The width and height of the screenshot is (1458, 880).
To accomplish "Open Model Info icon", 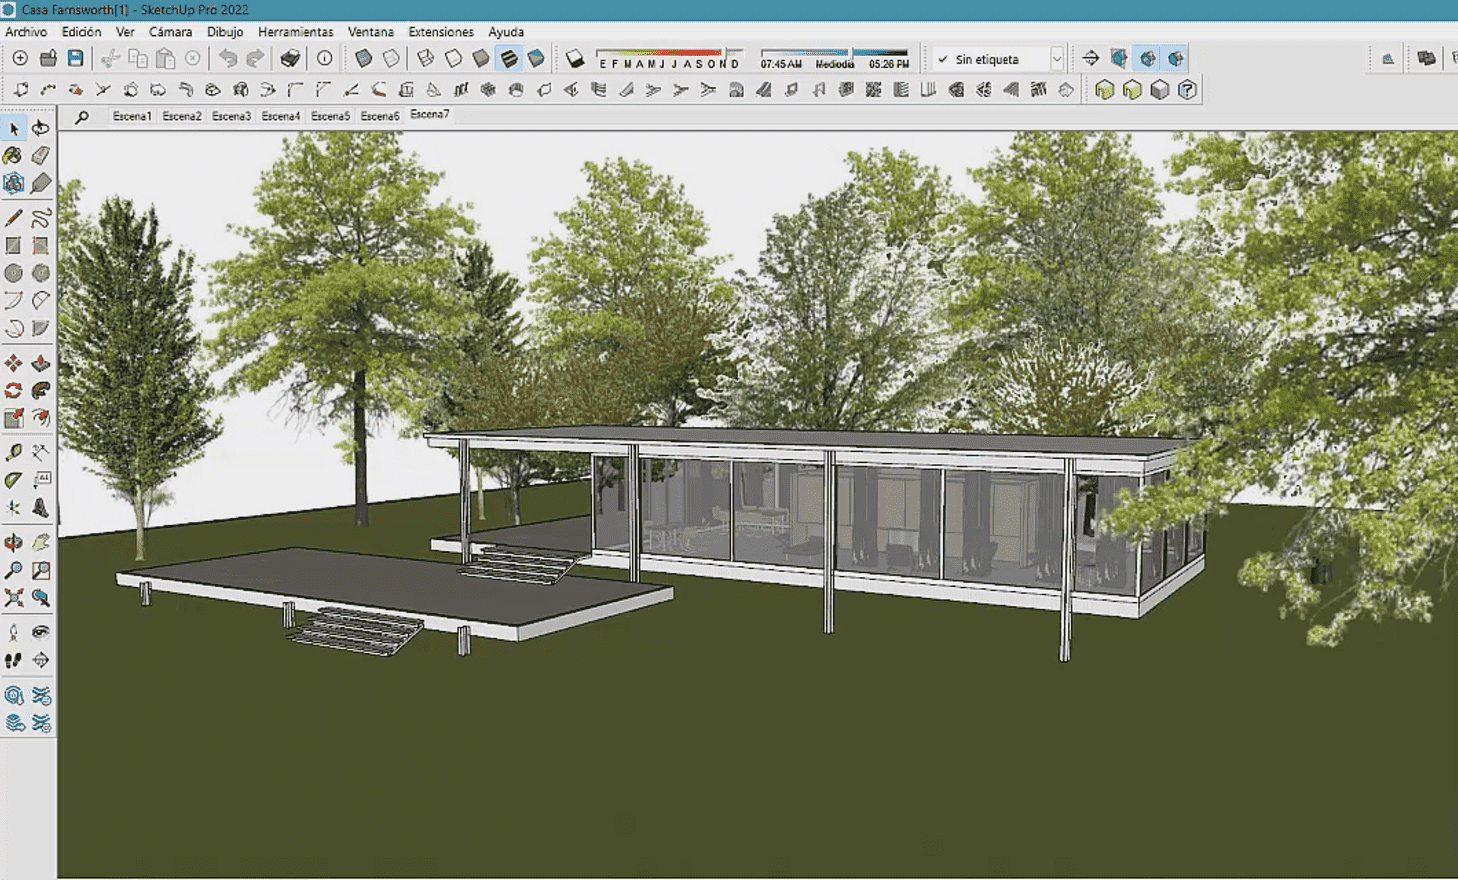I will 324,58.
